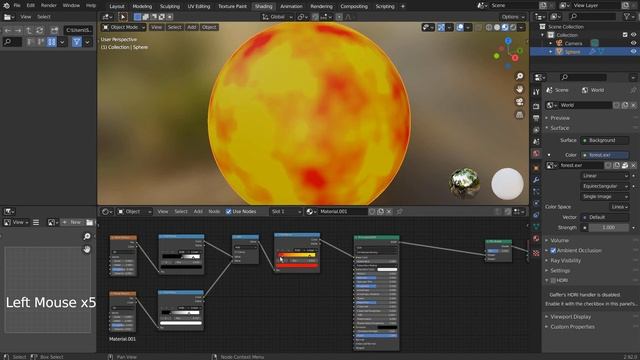
Task: Toggle viewport gizmo visibility button
Action: [441, 27]
